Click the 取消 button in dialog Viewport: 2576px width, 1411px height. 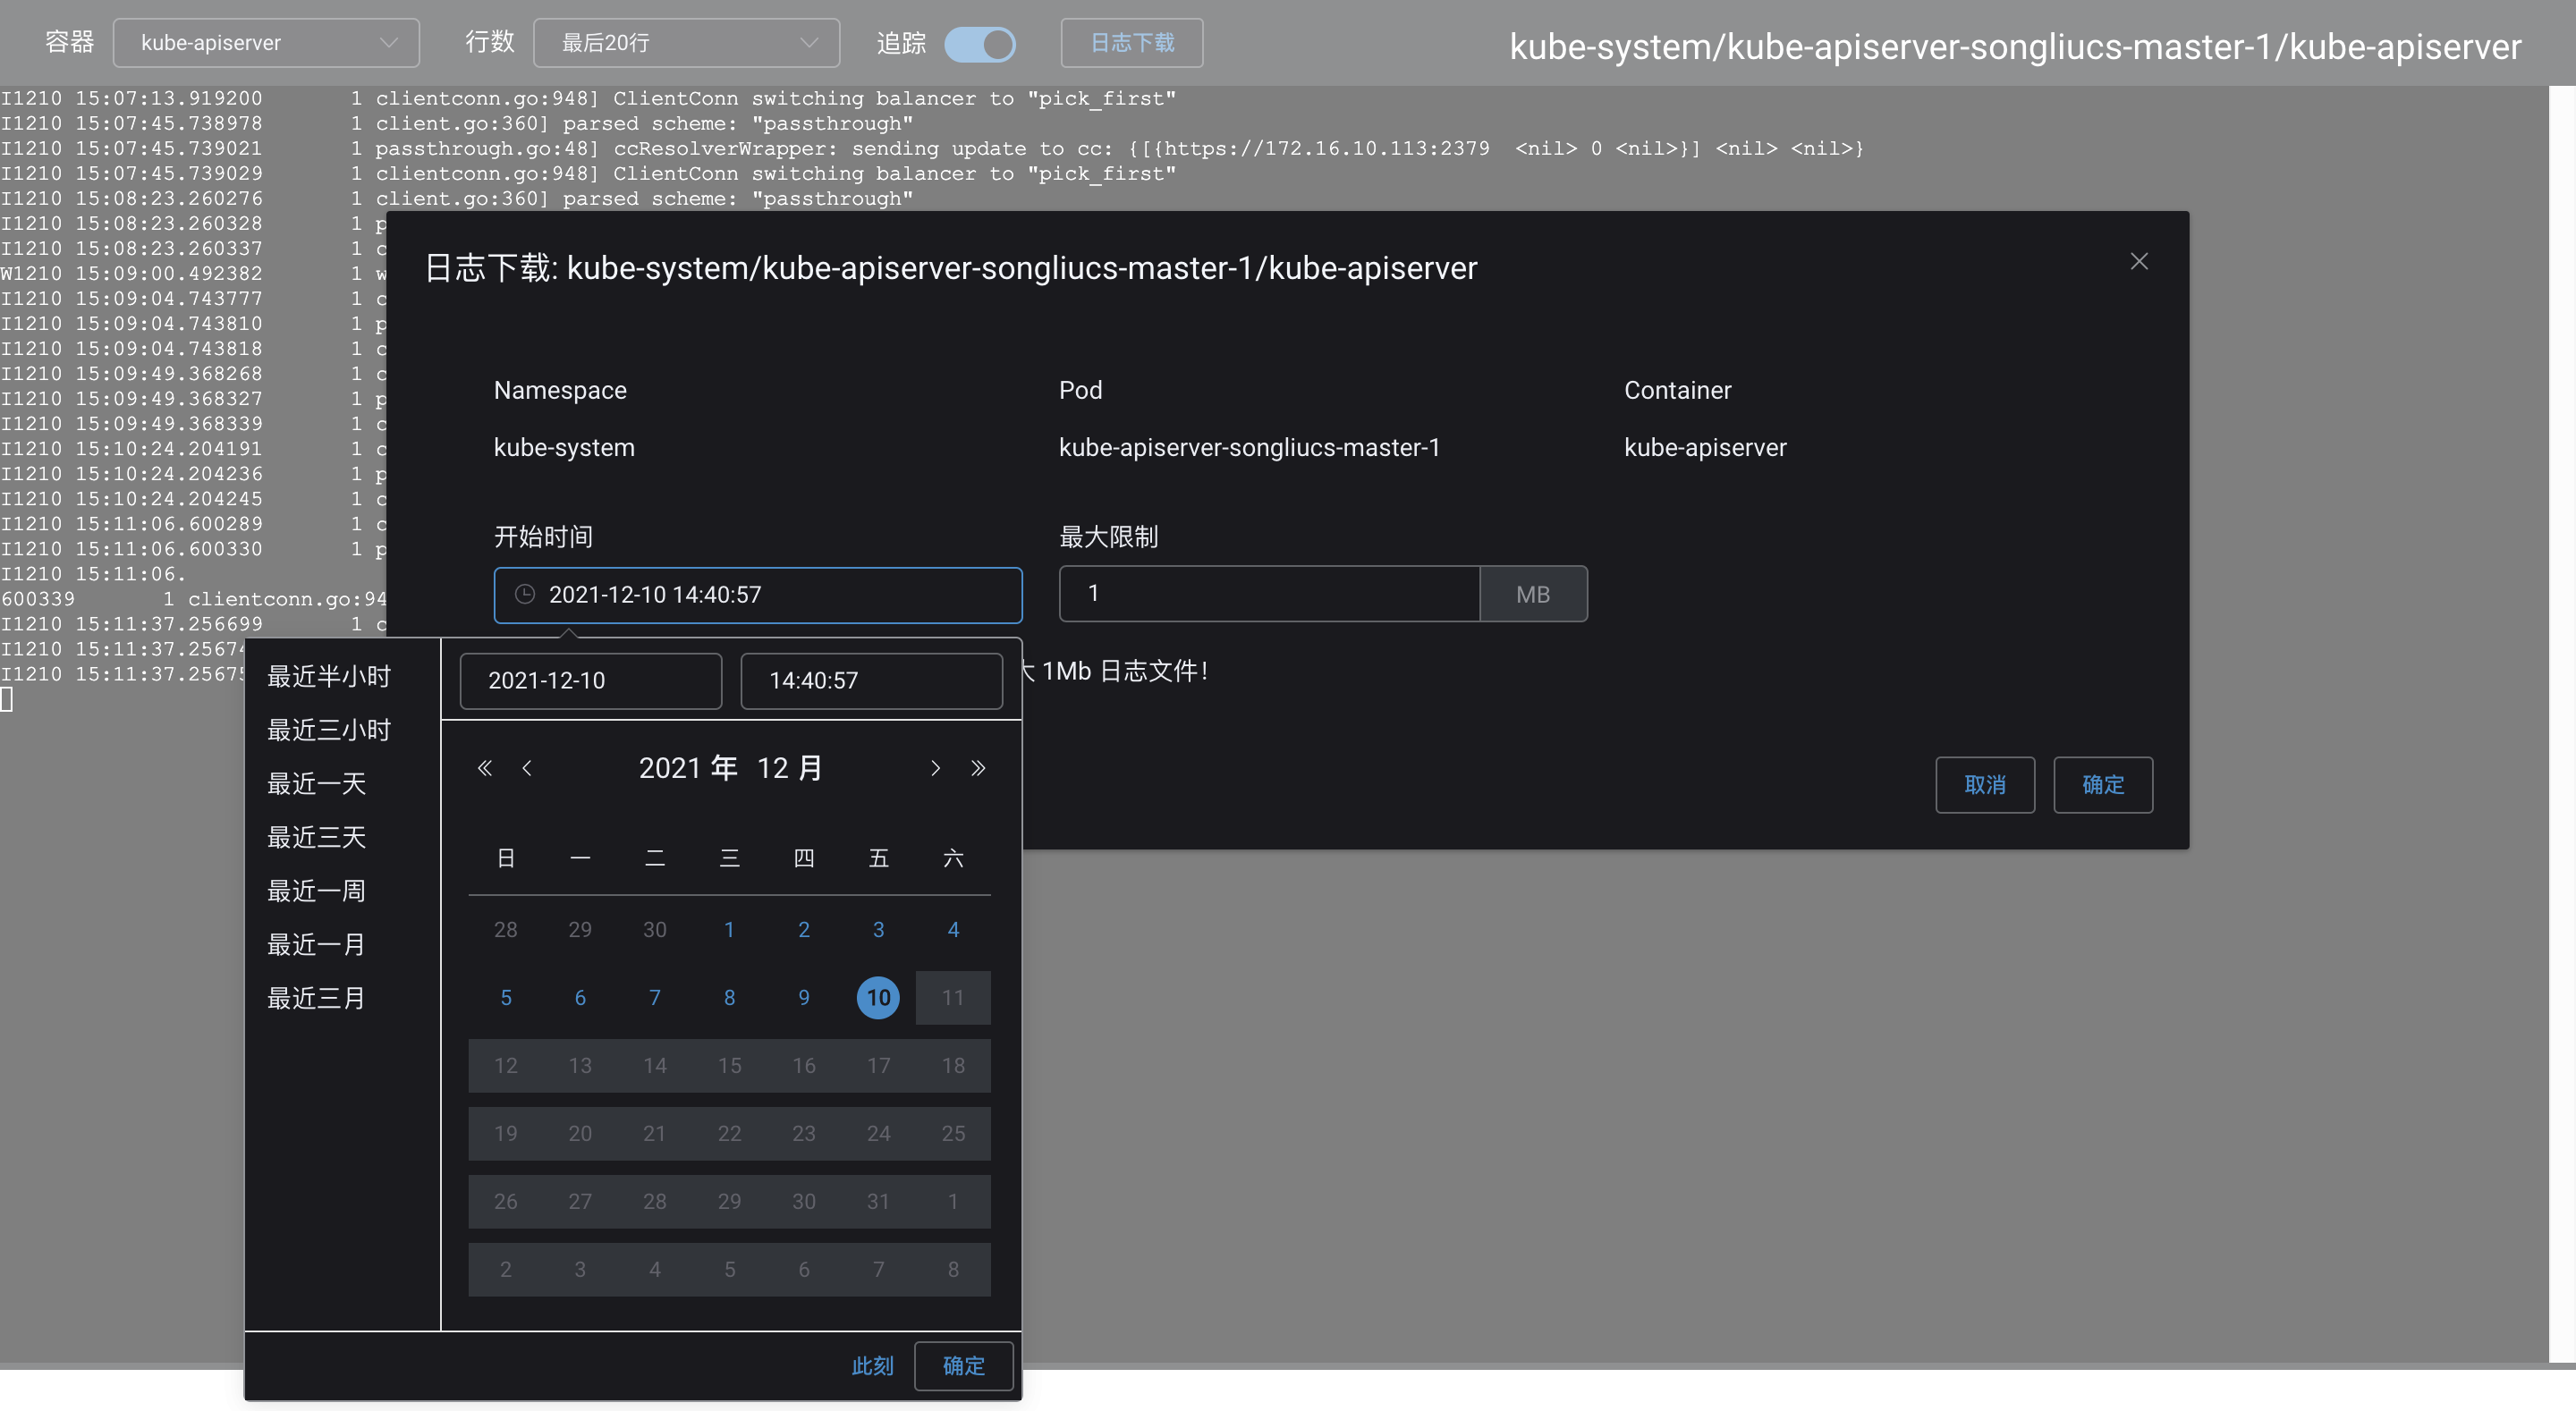pyautogui.click(x=1984, y=785)
